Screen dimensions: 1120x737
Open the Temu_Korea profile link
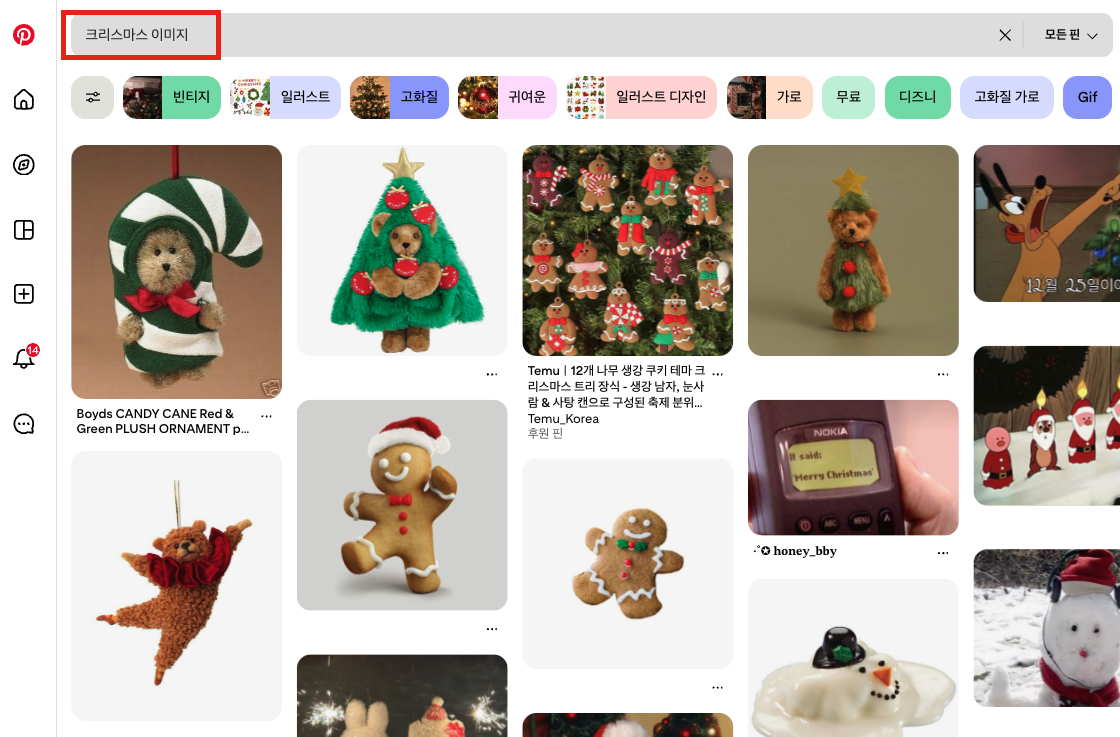pos(563,418)
